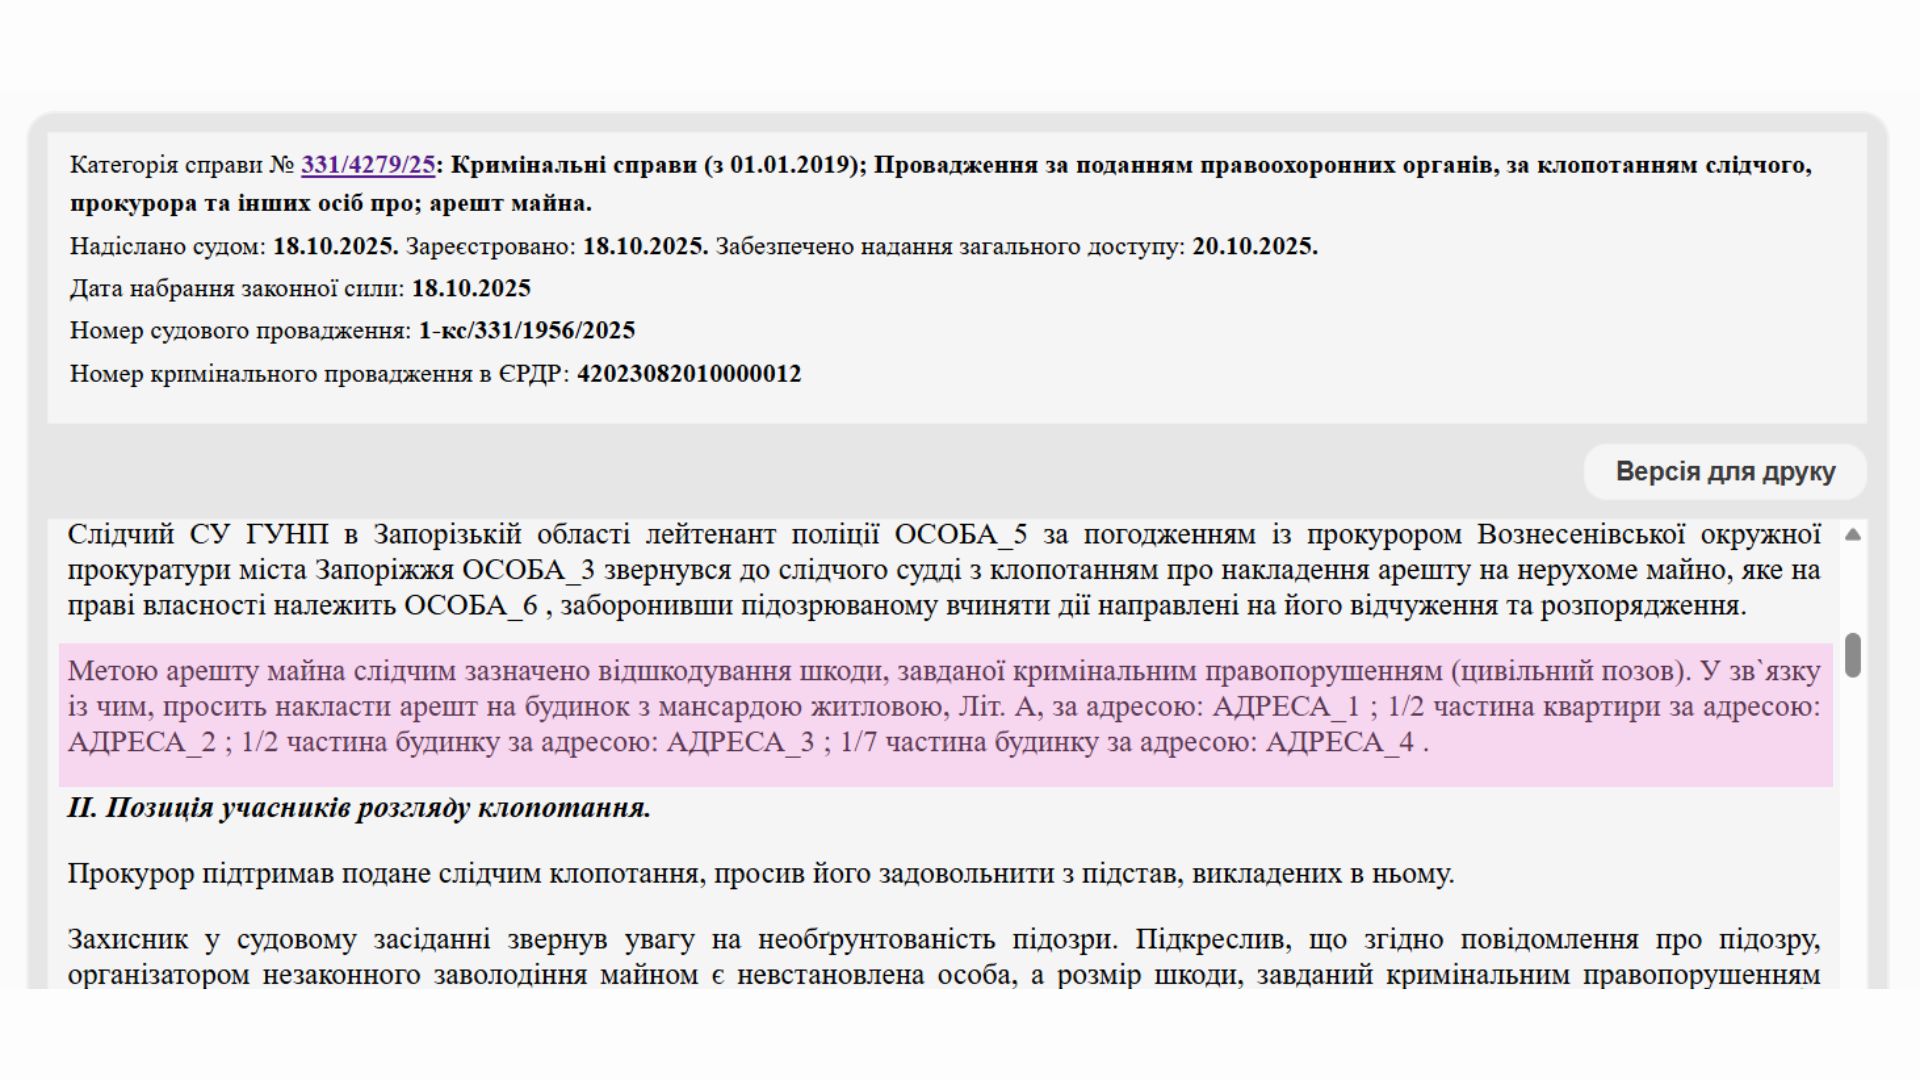Click the public access date 20.10.2025
1920x1080 pixels.
(1254, 247)
